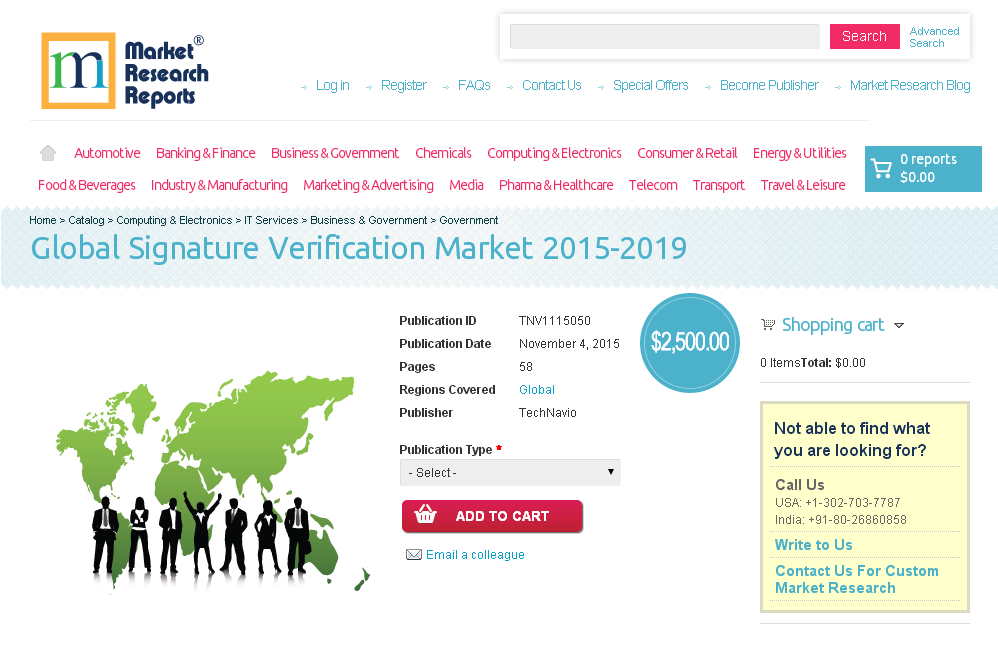Open the Log in link

point(332,85)
